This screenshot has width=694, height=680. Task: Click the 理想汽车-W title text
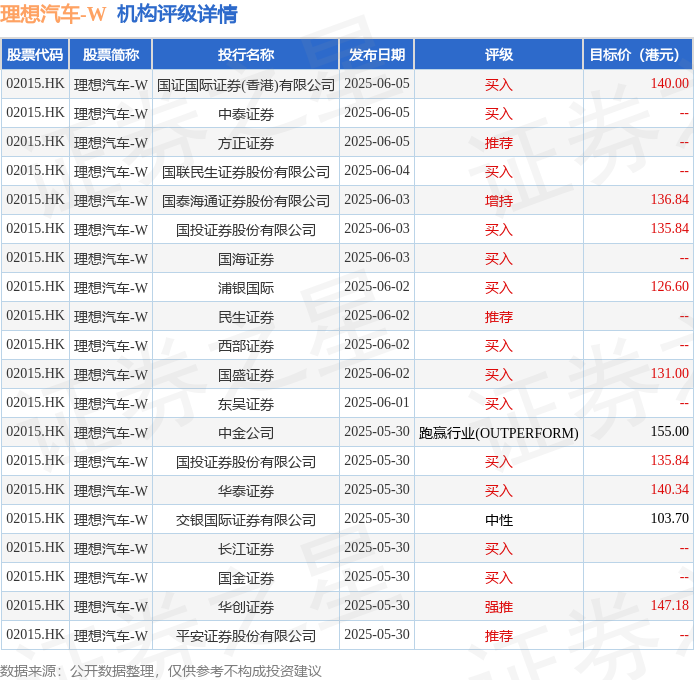coord(53,14)
